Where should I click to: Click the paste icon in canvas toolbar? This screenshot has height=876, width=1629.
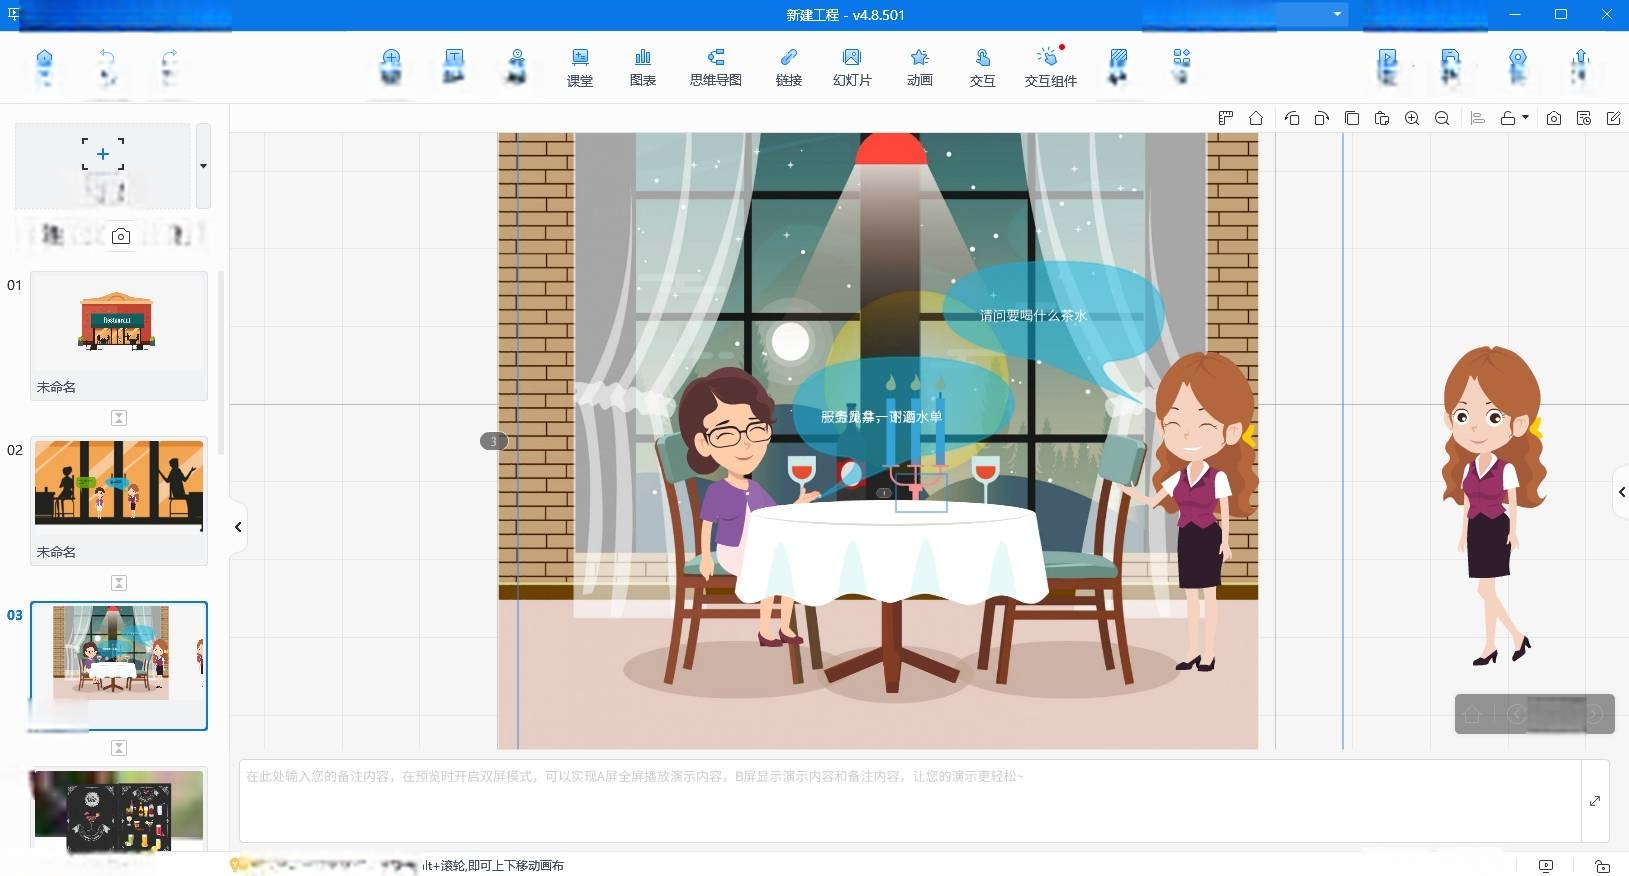click(x=1382, y=118)
